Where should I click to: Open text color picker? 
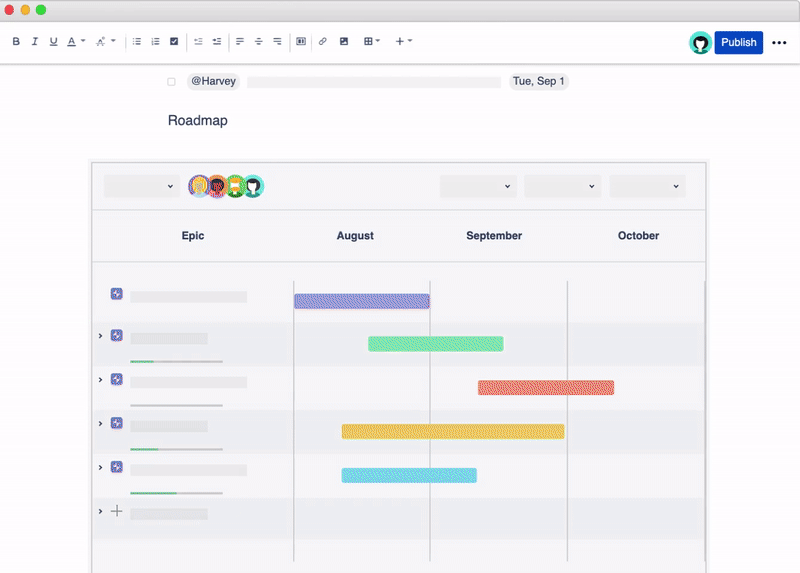point(76,41)
